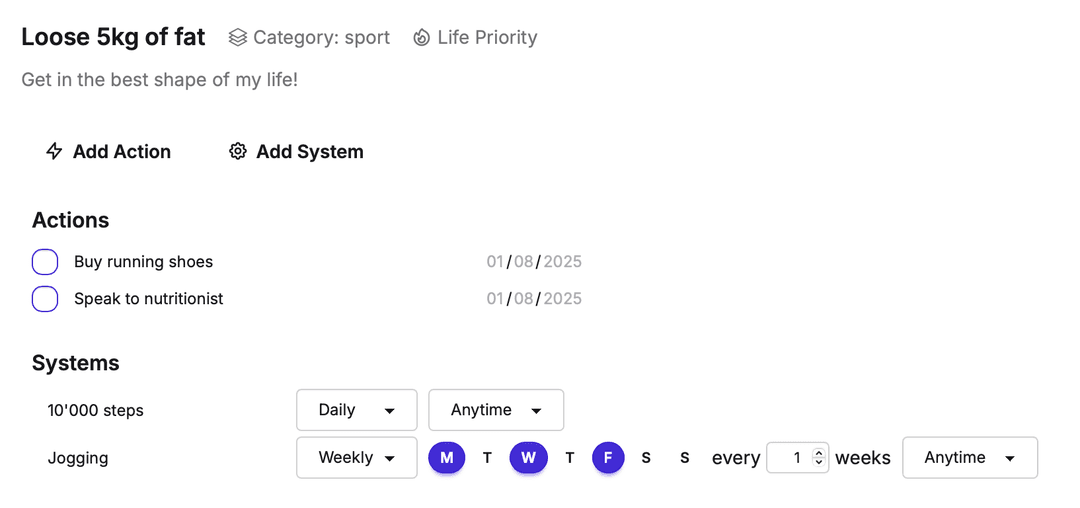Mark Speak to nutritionist as done
This screenshot has width=1080, height=508.
pos(45,299)
